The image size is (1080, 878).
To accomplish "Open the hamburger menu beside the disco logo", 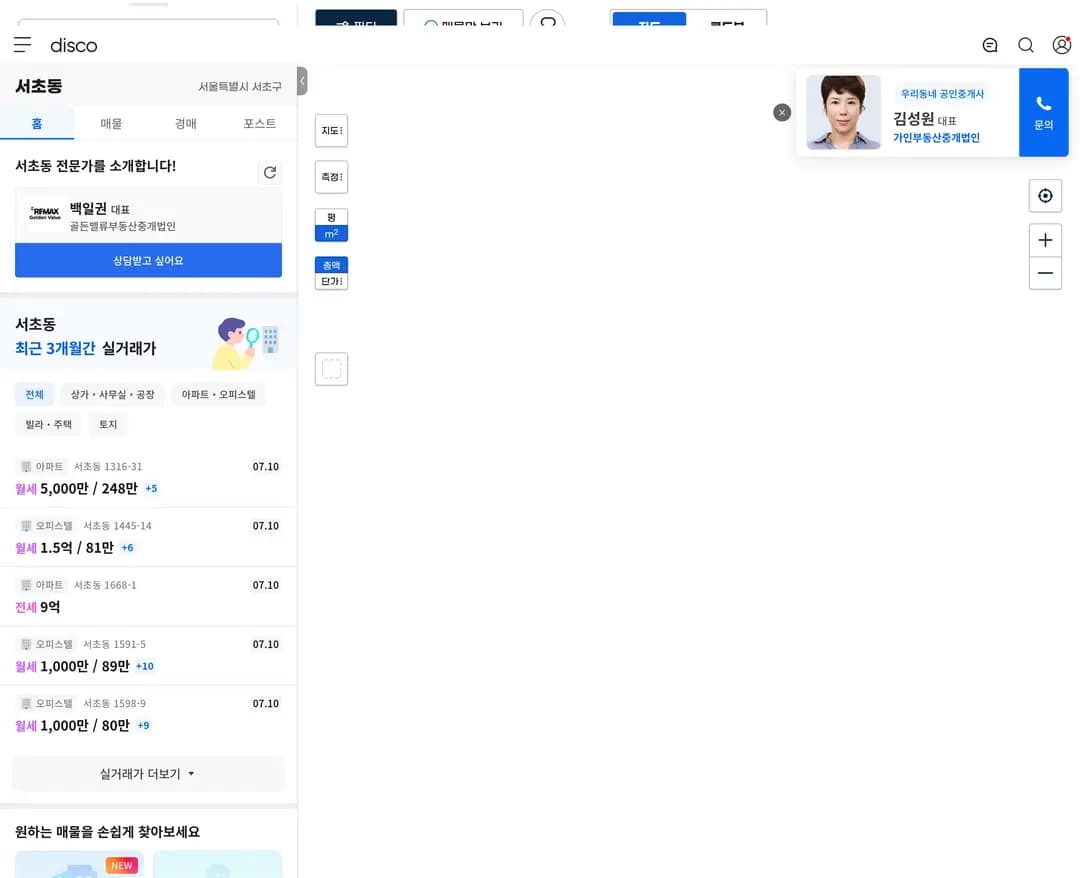I will [22, 45].
